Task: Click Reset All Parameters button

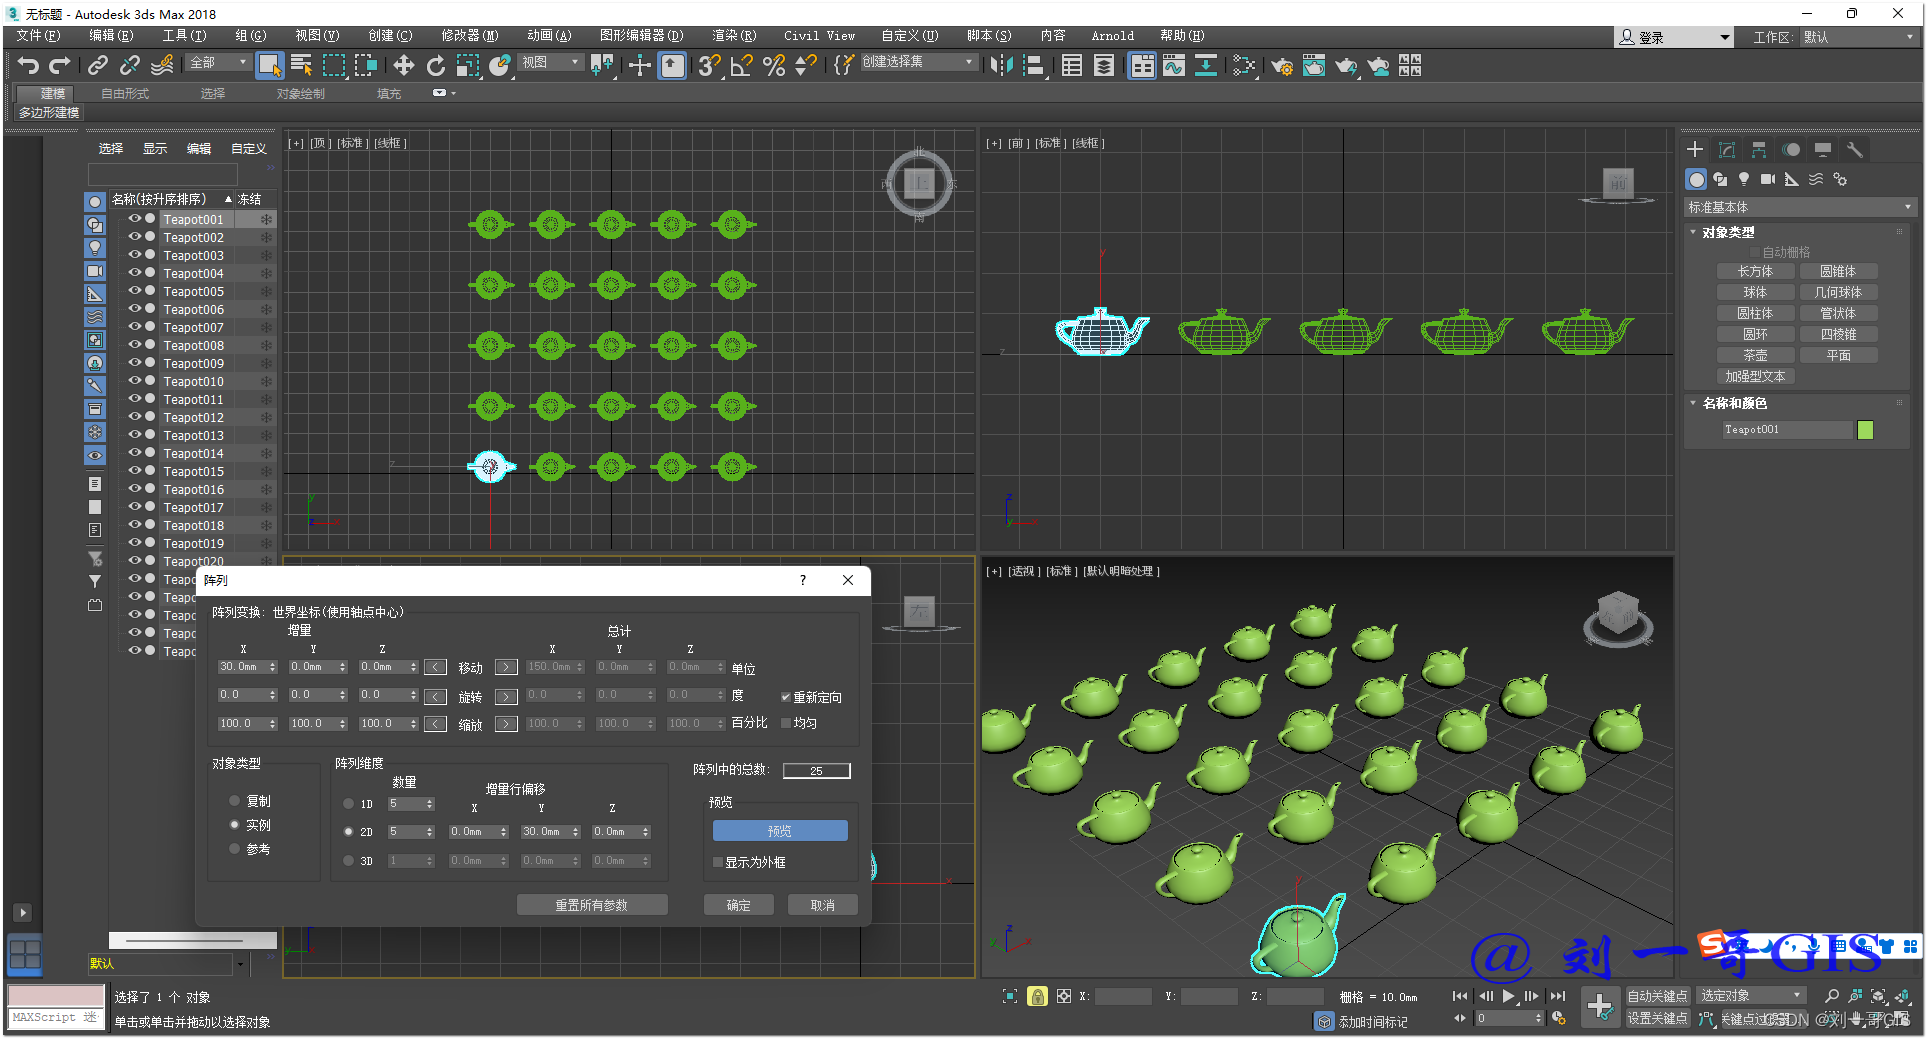Action: click(592, 905)
